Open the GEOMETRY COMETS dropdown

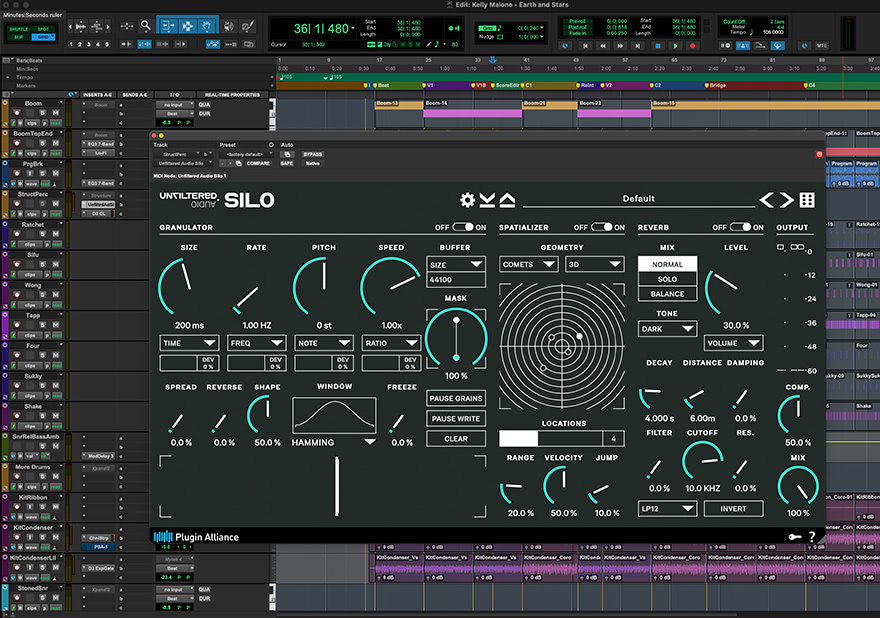528,263
